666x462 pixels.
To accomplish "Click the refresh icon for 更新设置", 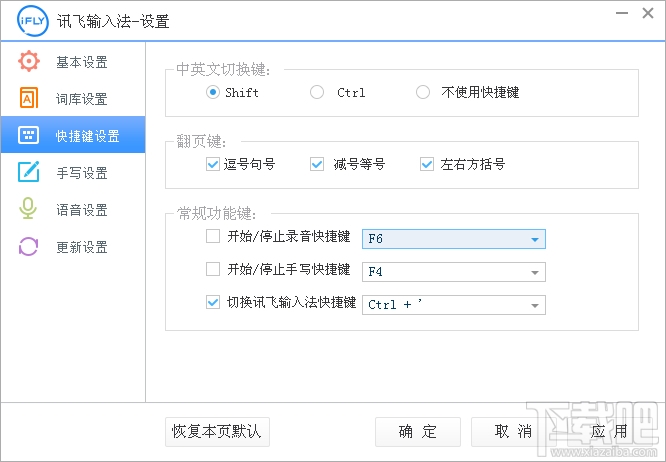I will 28,246.
